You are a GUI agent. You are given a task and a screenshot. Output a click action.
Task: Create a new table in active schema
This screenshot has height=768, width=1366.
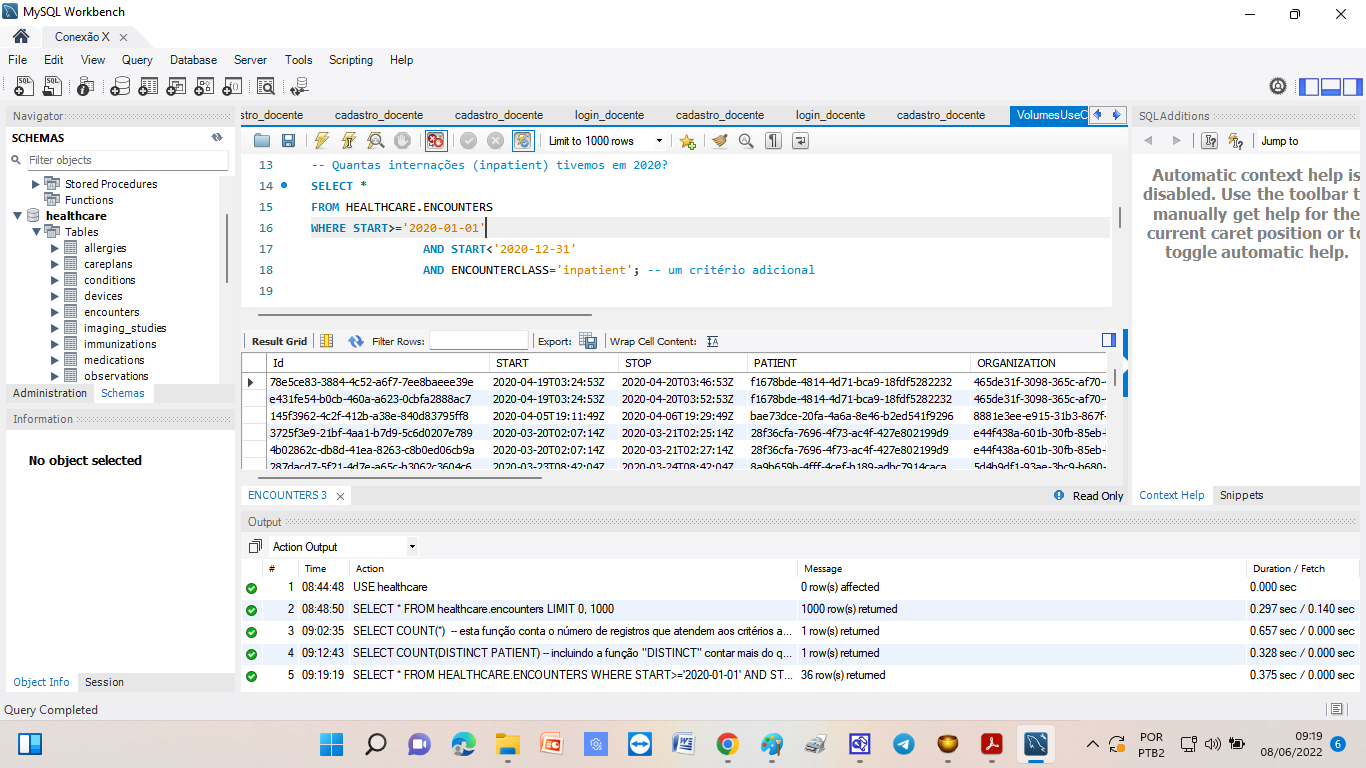coord(148,87)
